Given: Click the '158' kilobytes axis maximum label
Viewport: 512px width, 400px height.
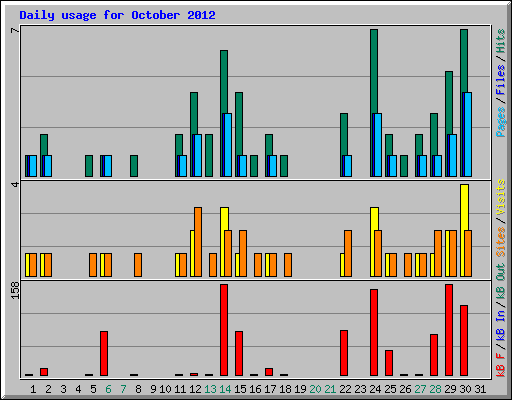Looking at the screenshot, I should pos(15,290).
